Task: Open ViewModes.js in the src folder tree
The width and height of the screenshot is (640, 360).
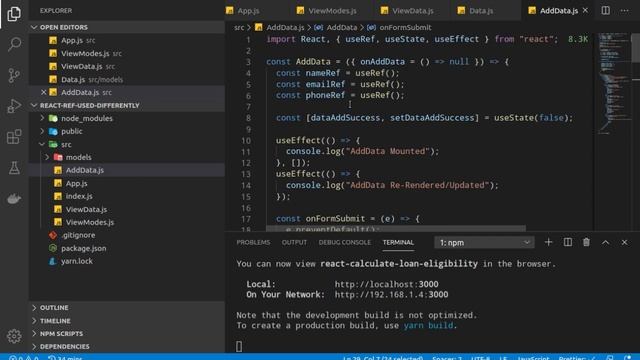Action: (x=127, y=222)
